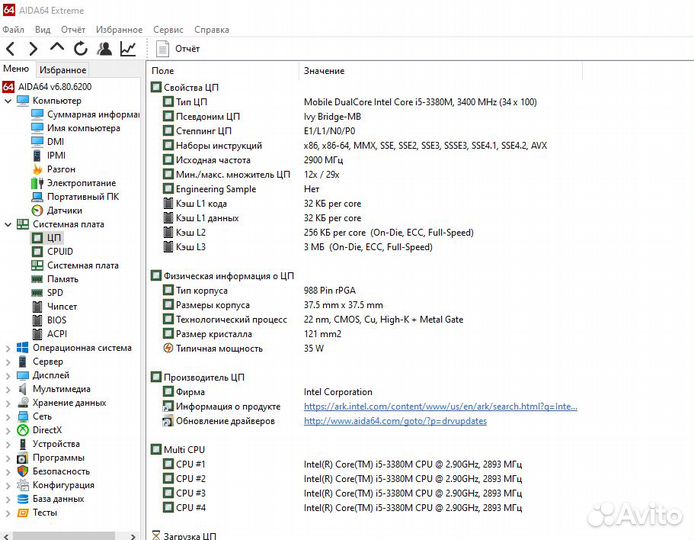Collapse the Компьютер tree node
The width and height of the screenshot is (694, 540).
pyautogui.click(x=8, y=101)
